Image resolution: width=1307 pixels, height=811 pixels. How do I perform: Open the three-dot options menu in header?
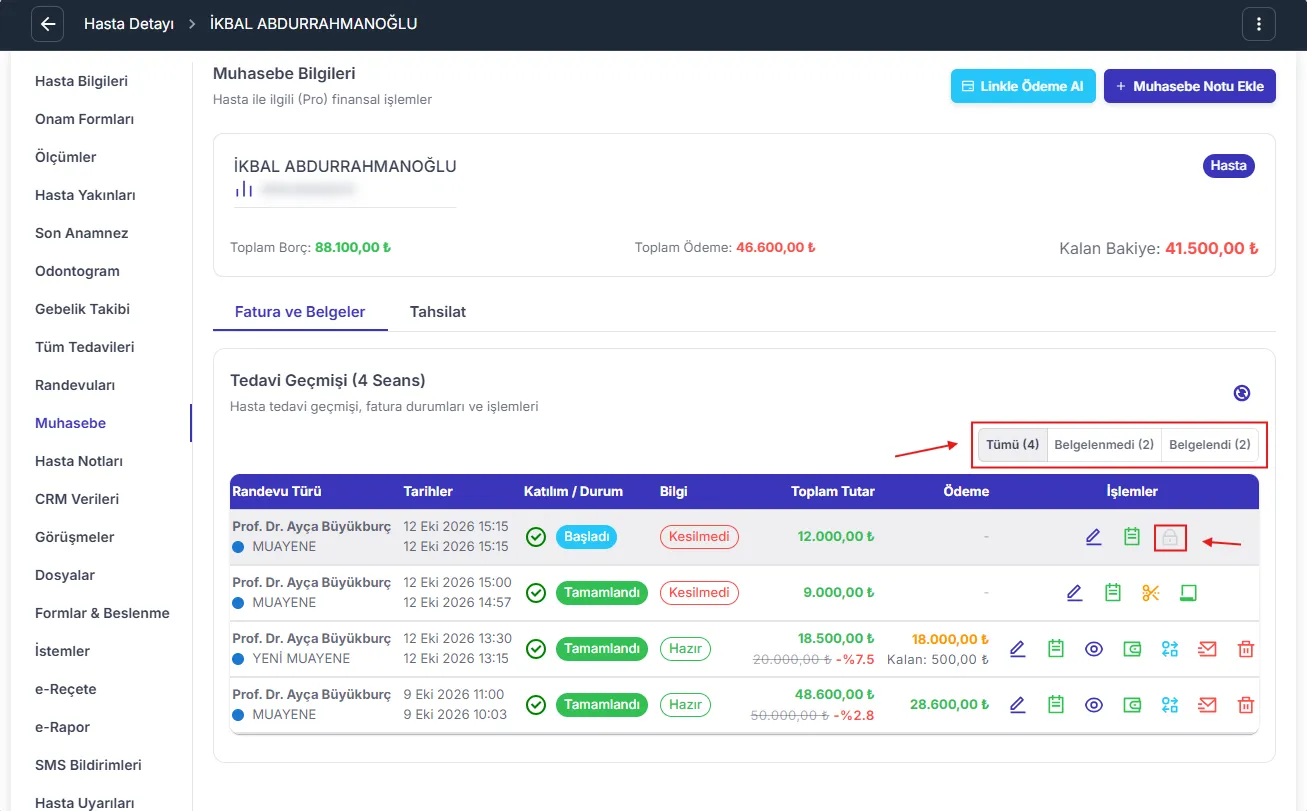(1259, 24)
